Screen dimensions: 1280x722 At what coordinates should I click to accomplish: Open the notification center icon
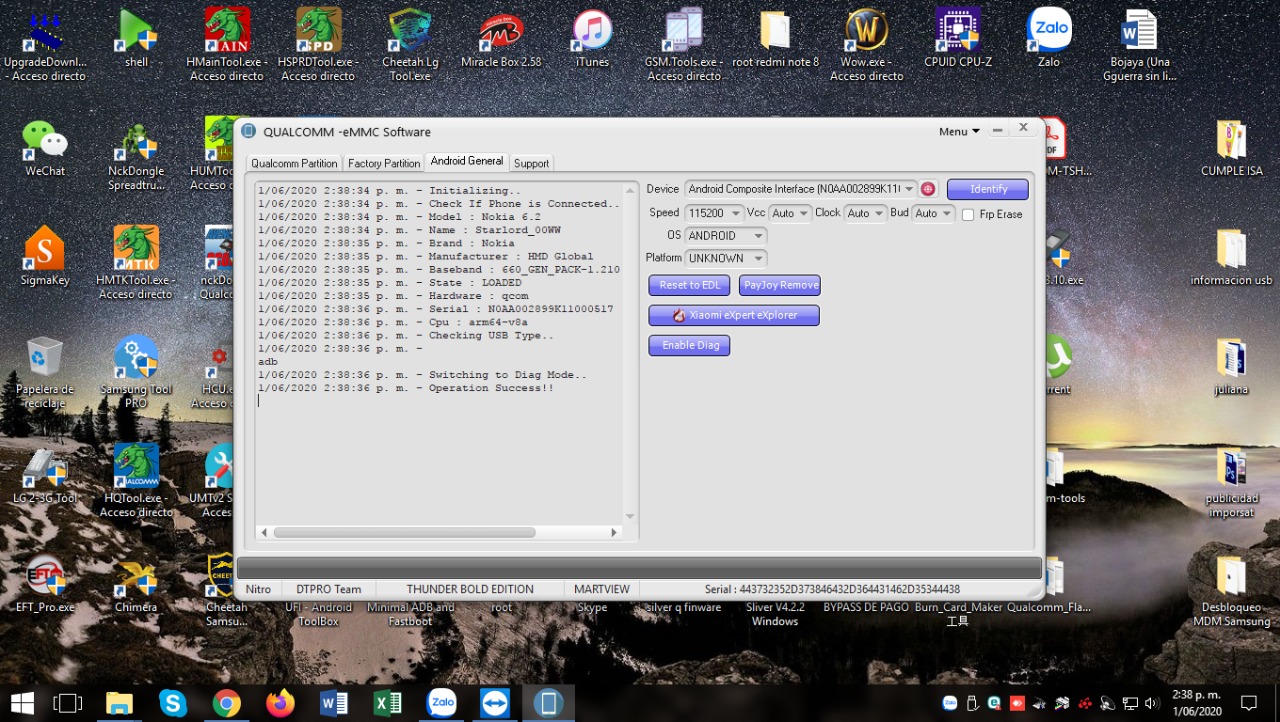(1249, 703)
